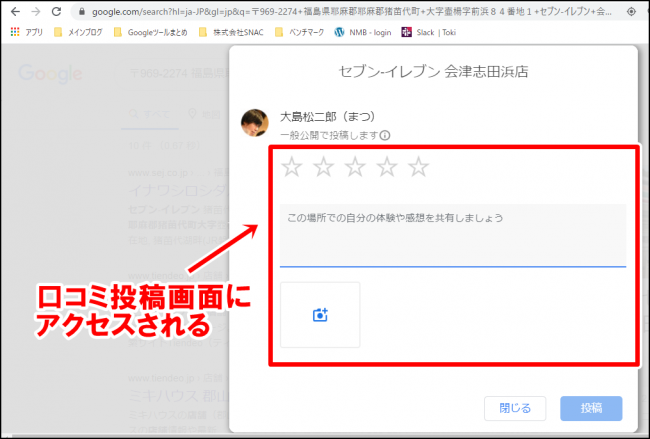Click the dialog title セブン-イレブン 会津志田浜店

tap(433, 71)
